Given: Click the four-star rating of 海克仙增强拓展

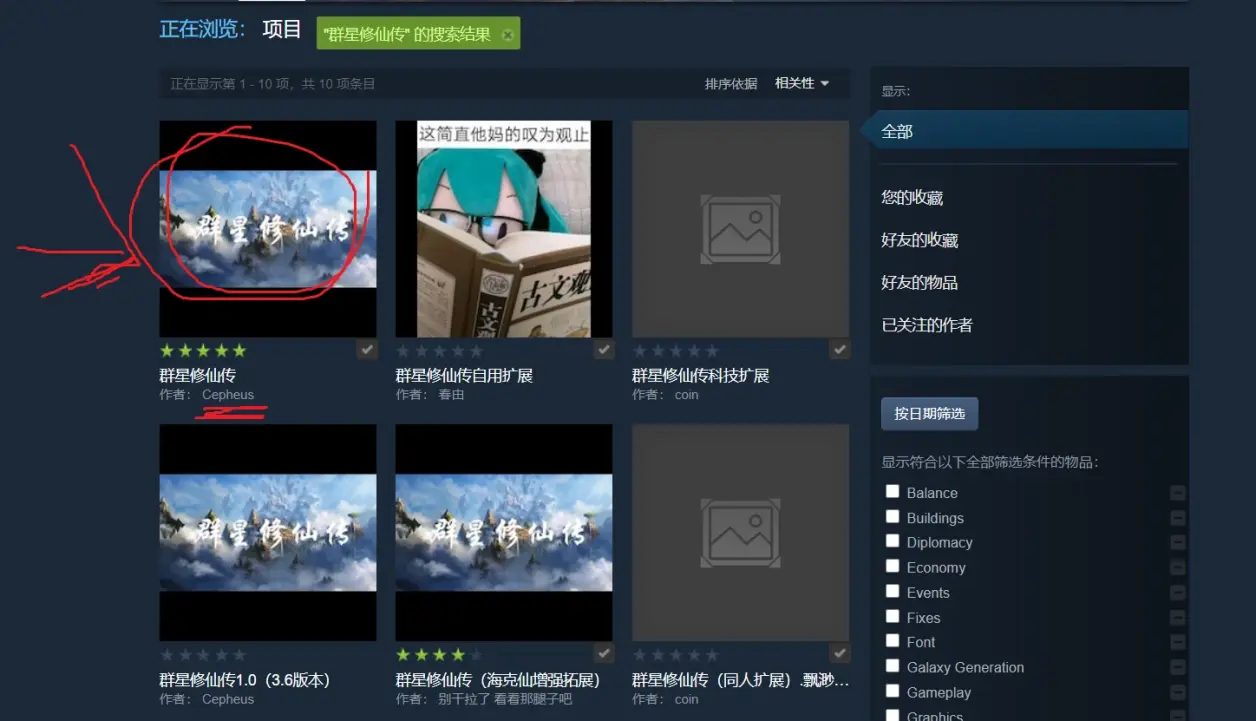Looking at the screenshot, I should coord(439,655).
